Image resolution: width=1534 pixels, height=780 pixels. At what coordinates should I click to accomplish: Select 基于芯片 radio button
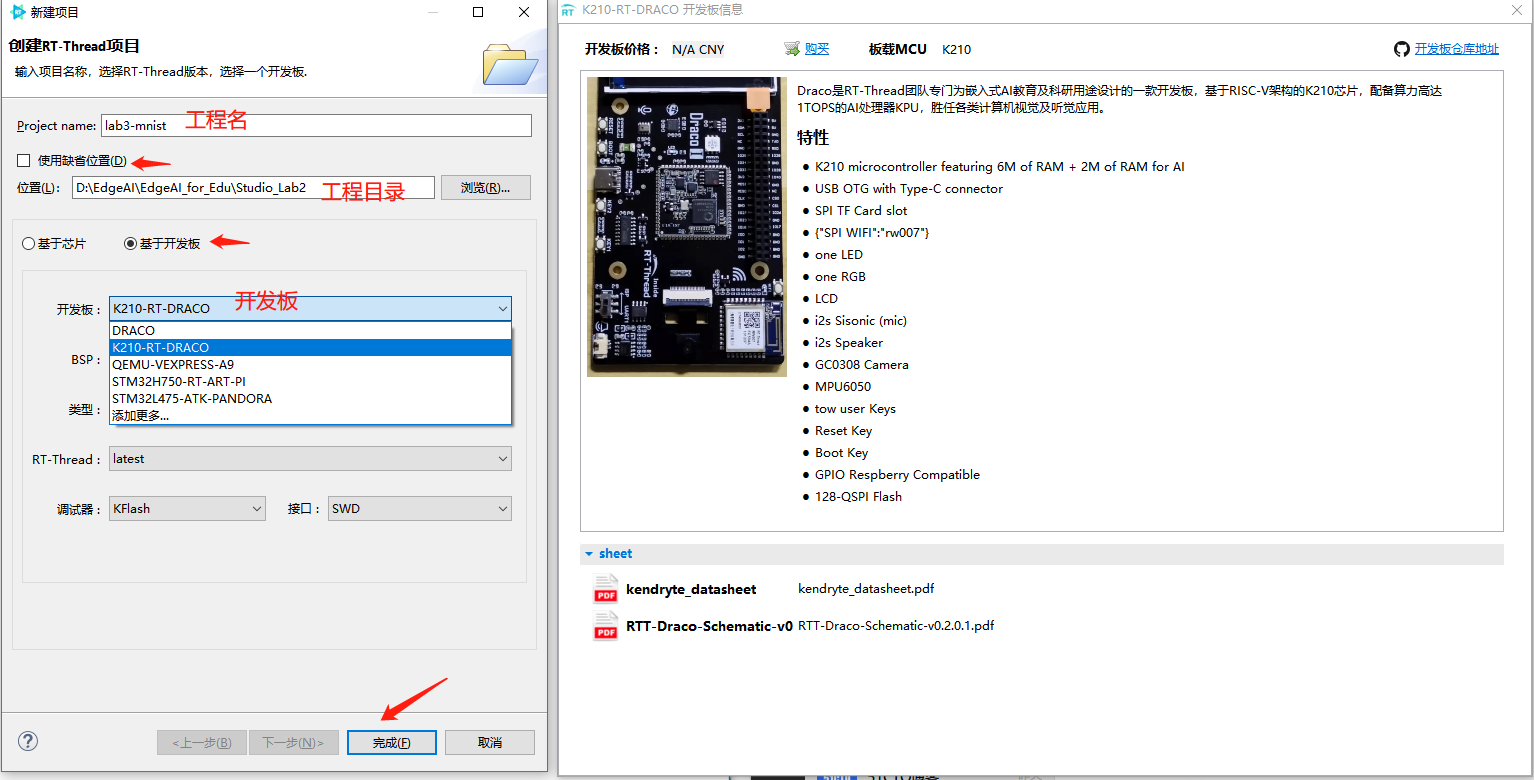(29, 244)
